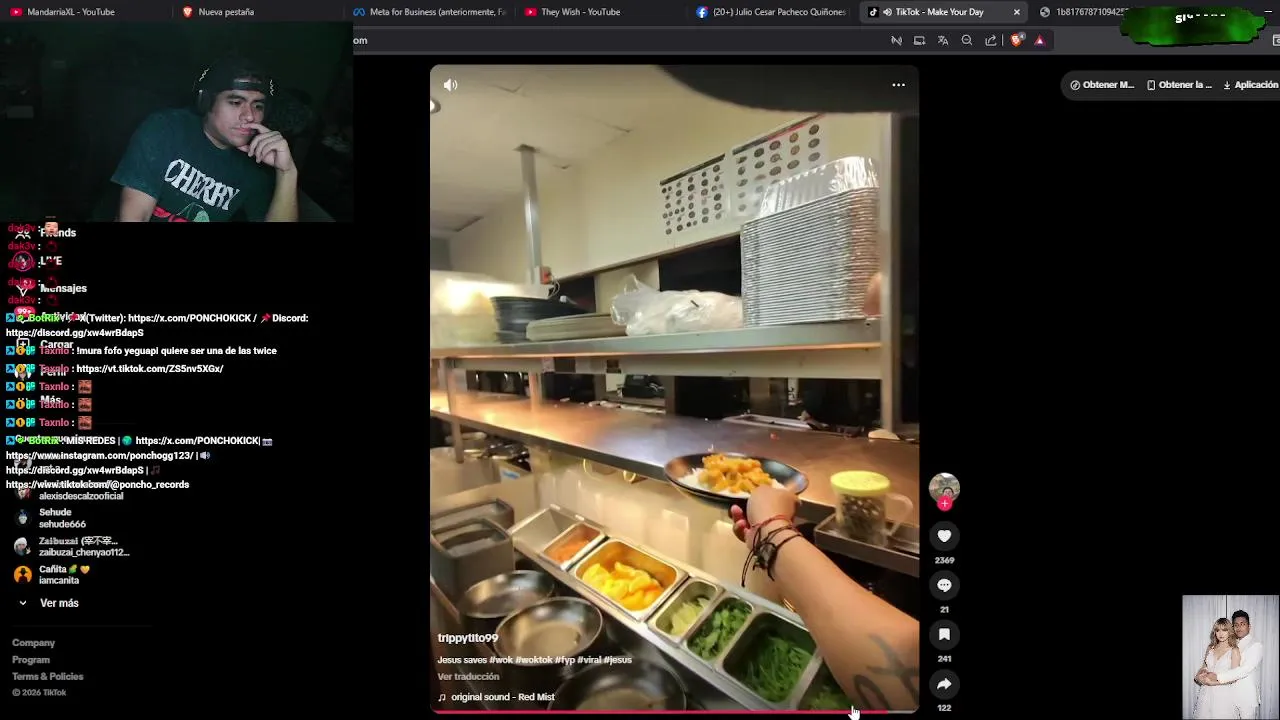1280x720 pixels.
Task: Click the Obtener la... app button
Action: click(1179, 85)
